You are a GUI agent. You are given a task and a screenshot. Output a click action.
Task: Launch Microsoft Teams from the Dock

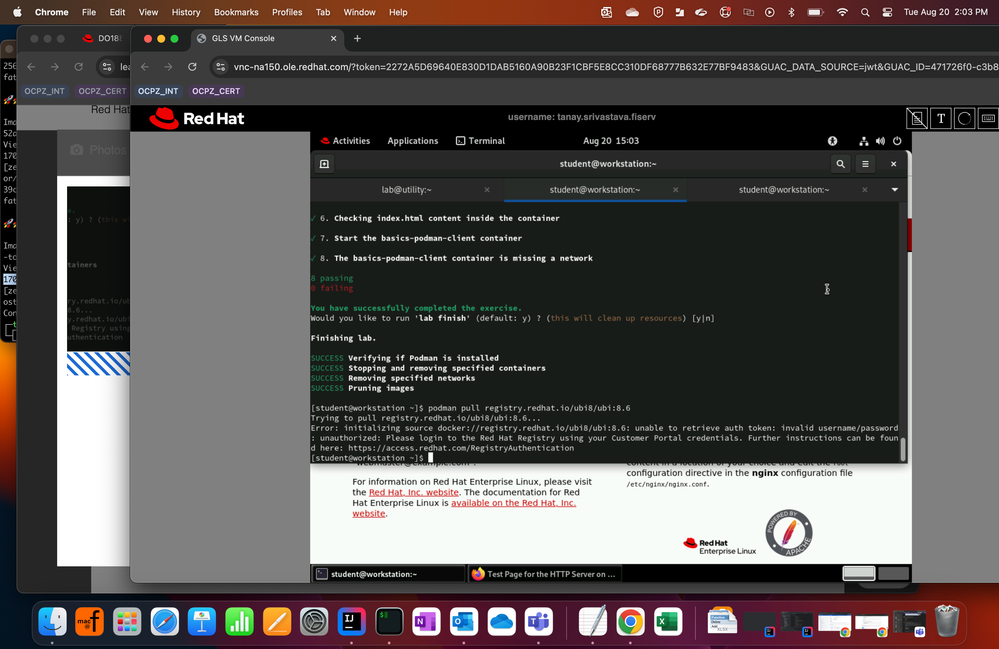[x=539, y=622]
